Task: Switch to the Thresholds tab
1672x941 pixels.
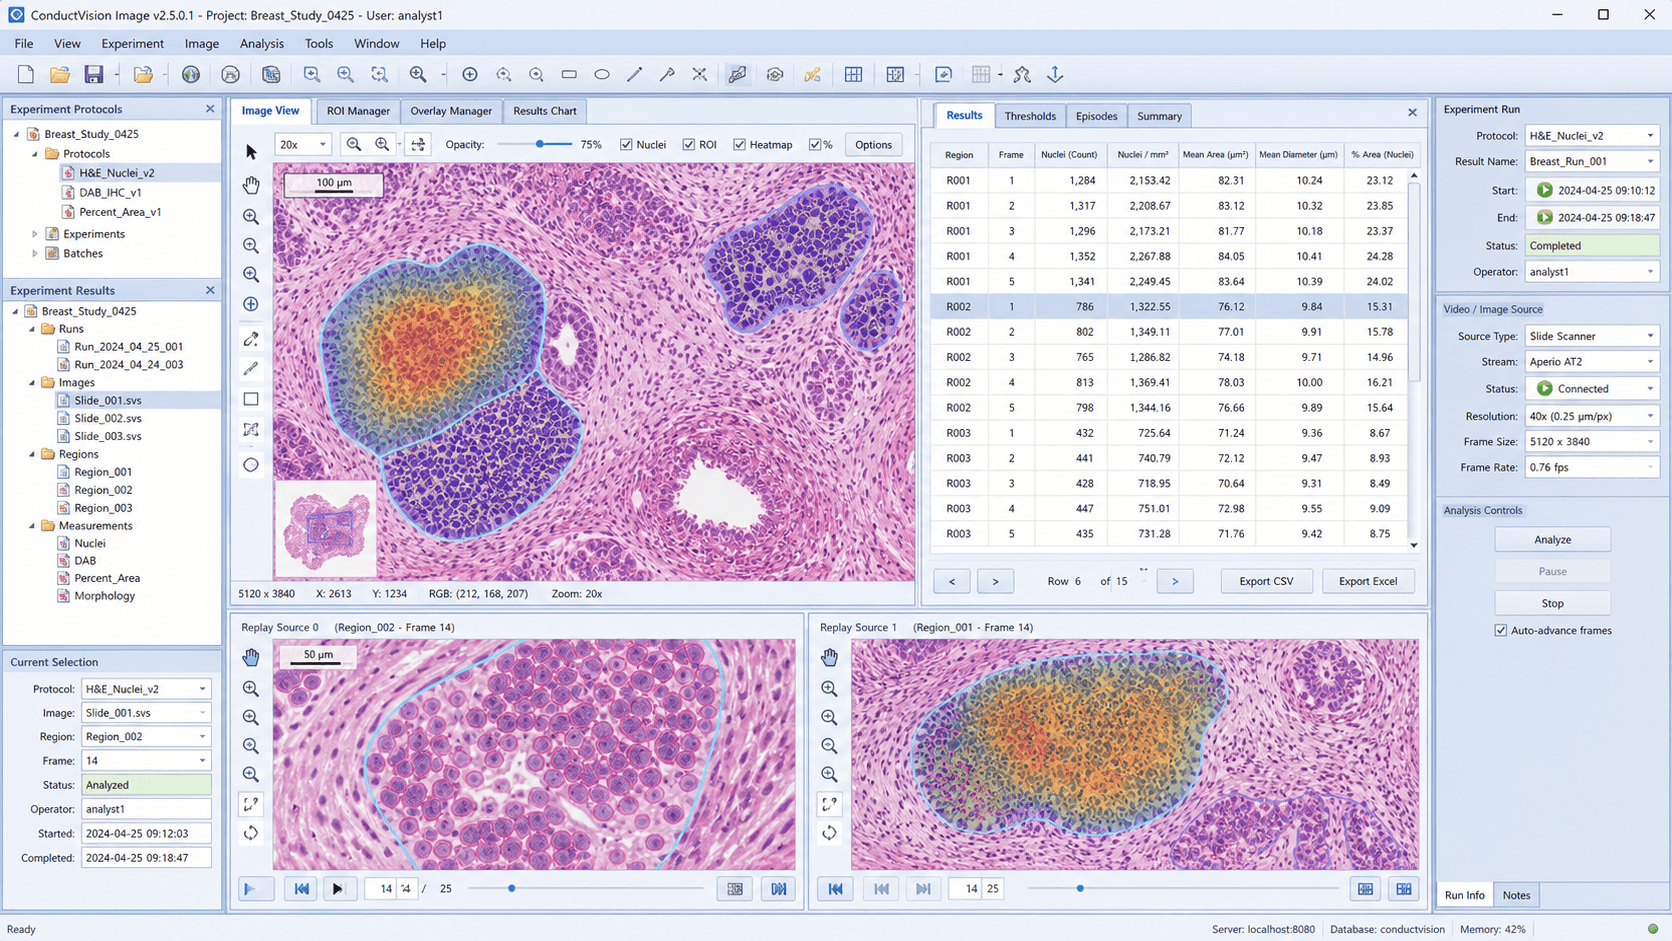Action: coord(1030,116)
